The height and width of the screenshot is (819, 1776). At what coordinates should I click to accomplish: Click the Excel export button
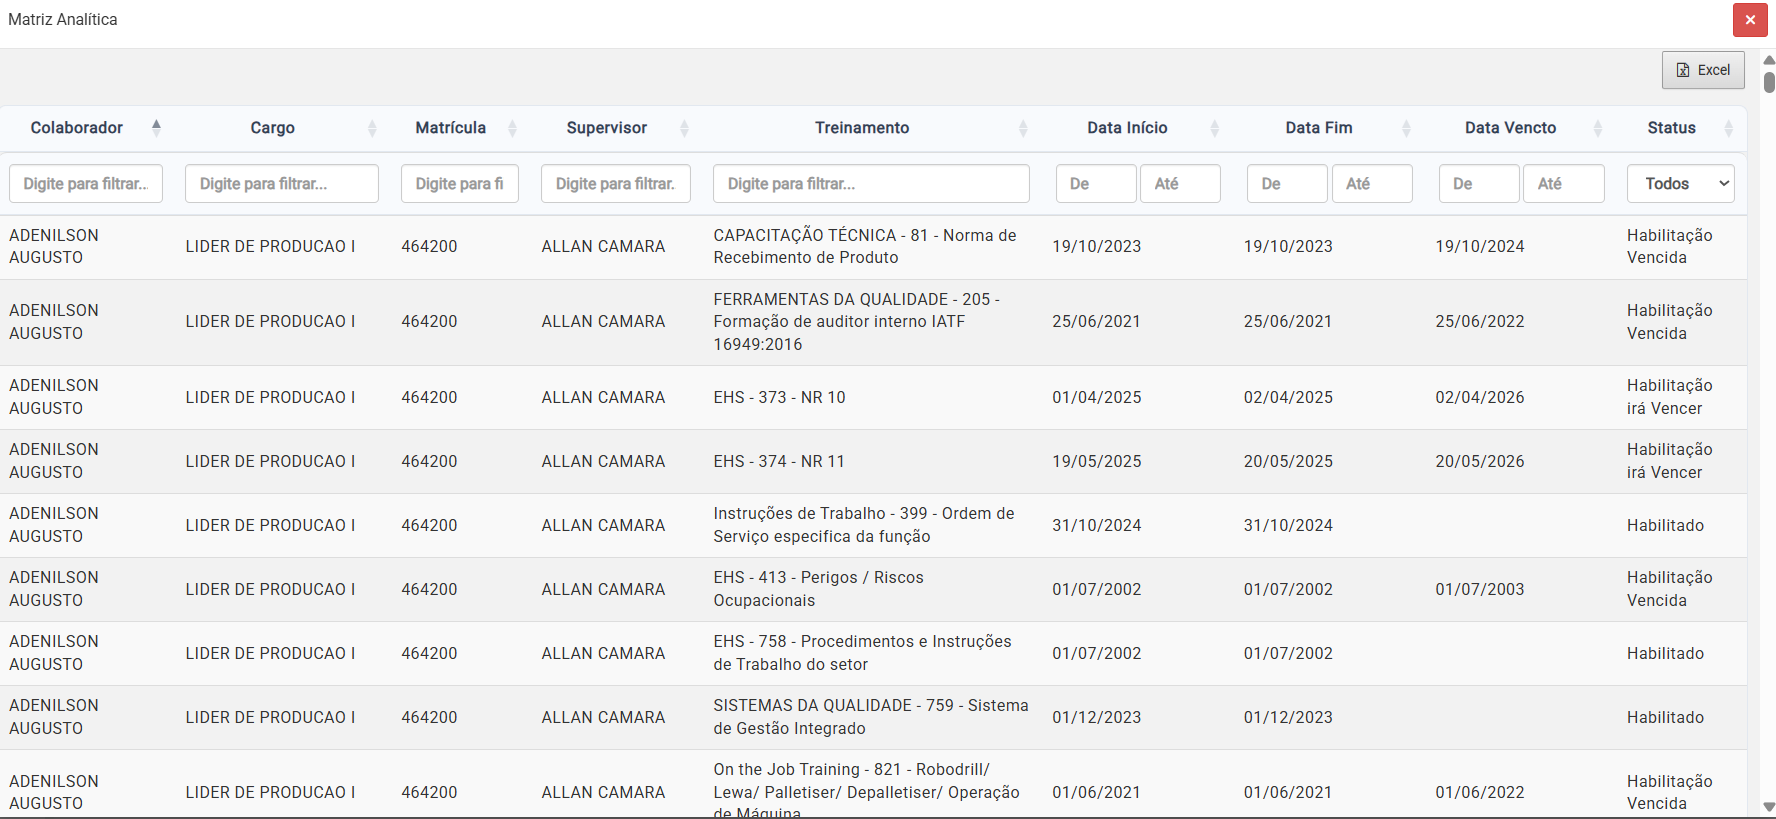point(1702,70)
